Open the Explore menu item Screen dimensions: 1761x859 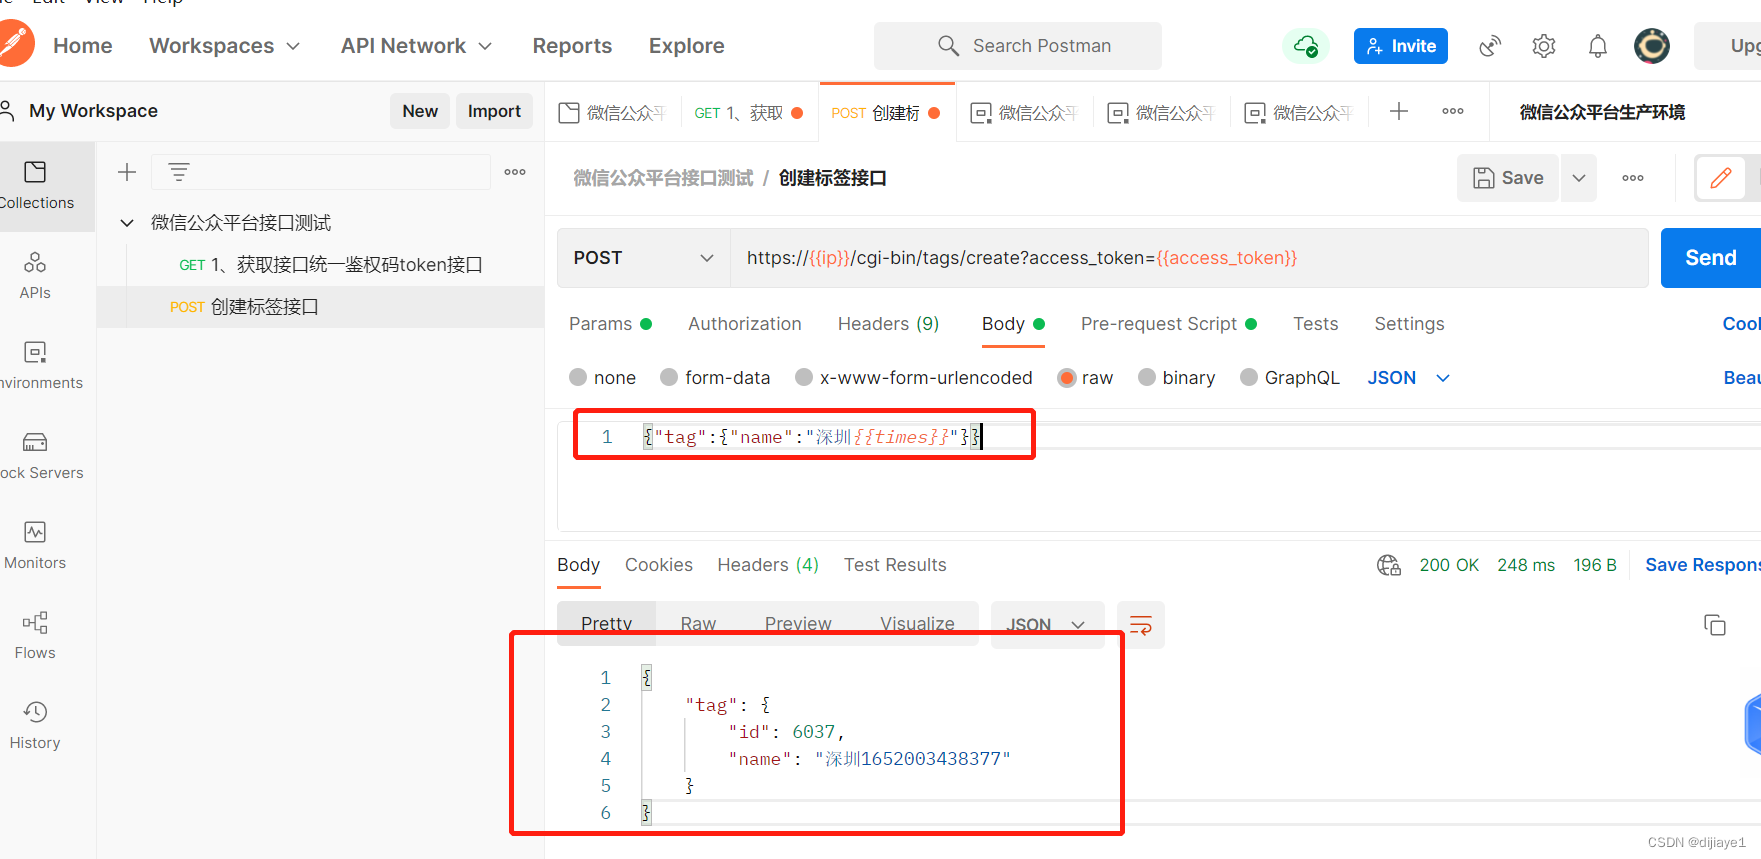pos(687,46)
